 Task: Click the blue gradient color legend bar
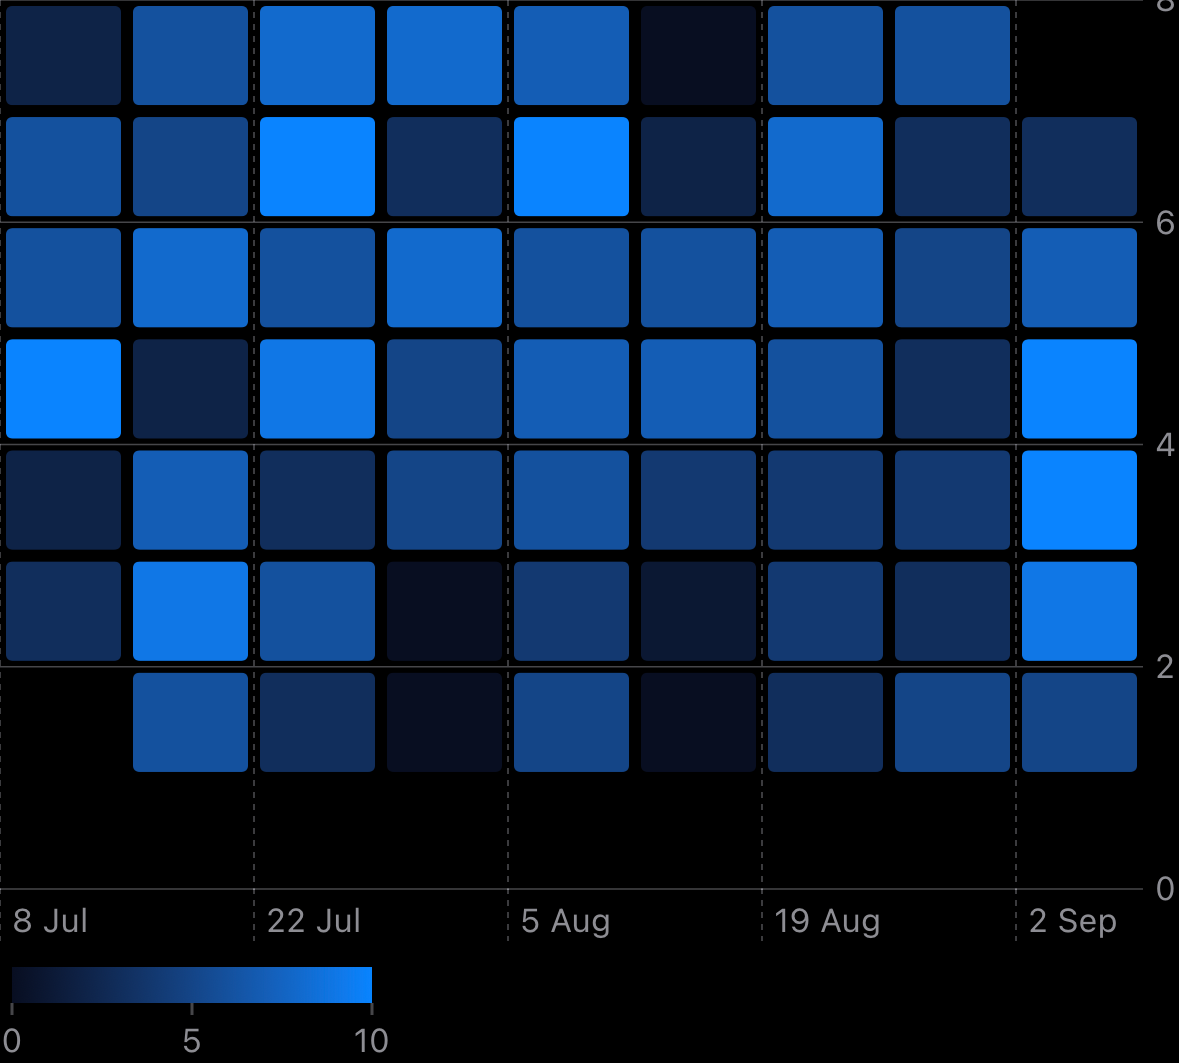click(192, 985)
